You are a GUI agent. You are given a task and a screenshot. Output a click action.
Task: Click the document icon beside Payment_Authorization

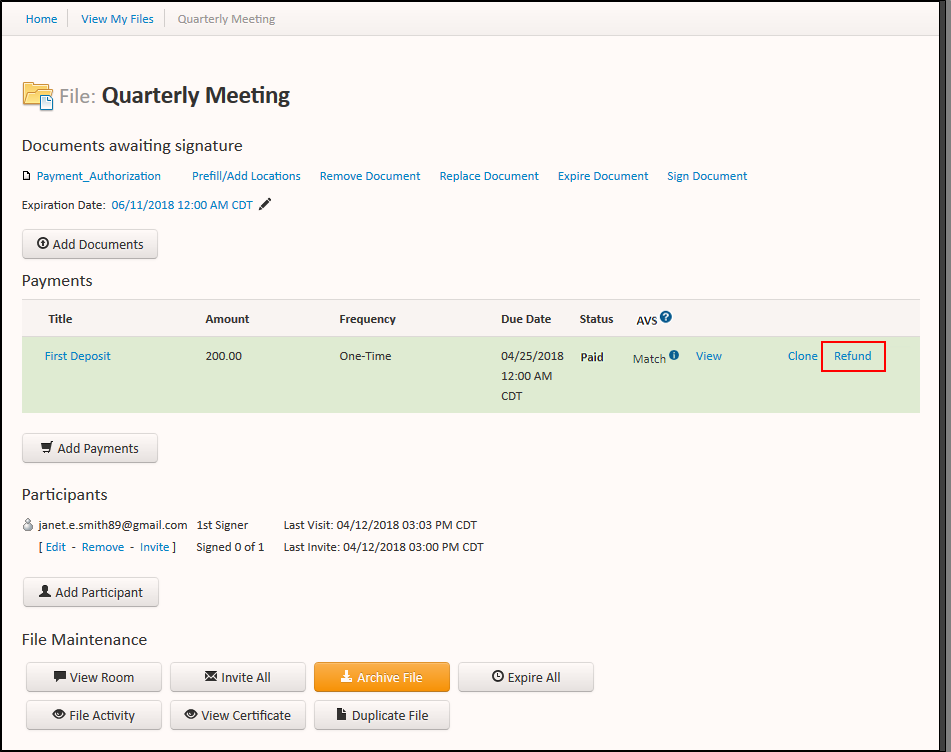pos(26,175)
